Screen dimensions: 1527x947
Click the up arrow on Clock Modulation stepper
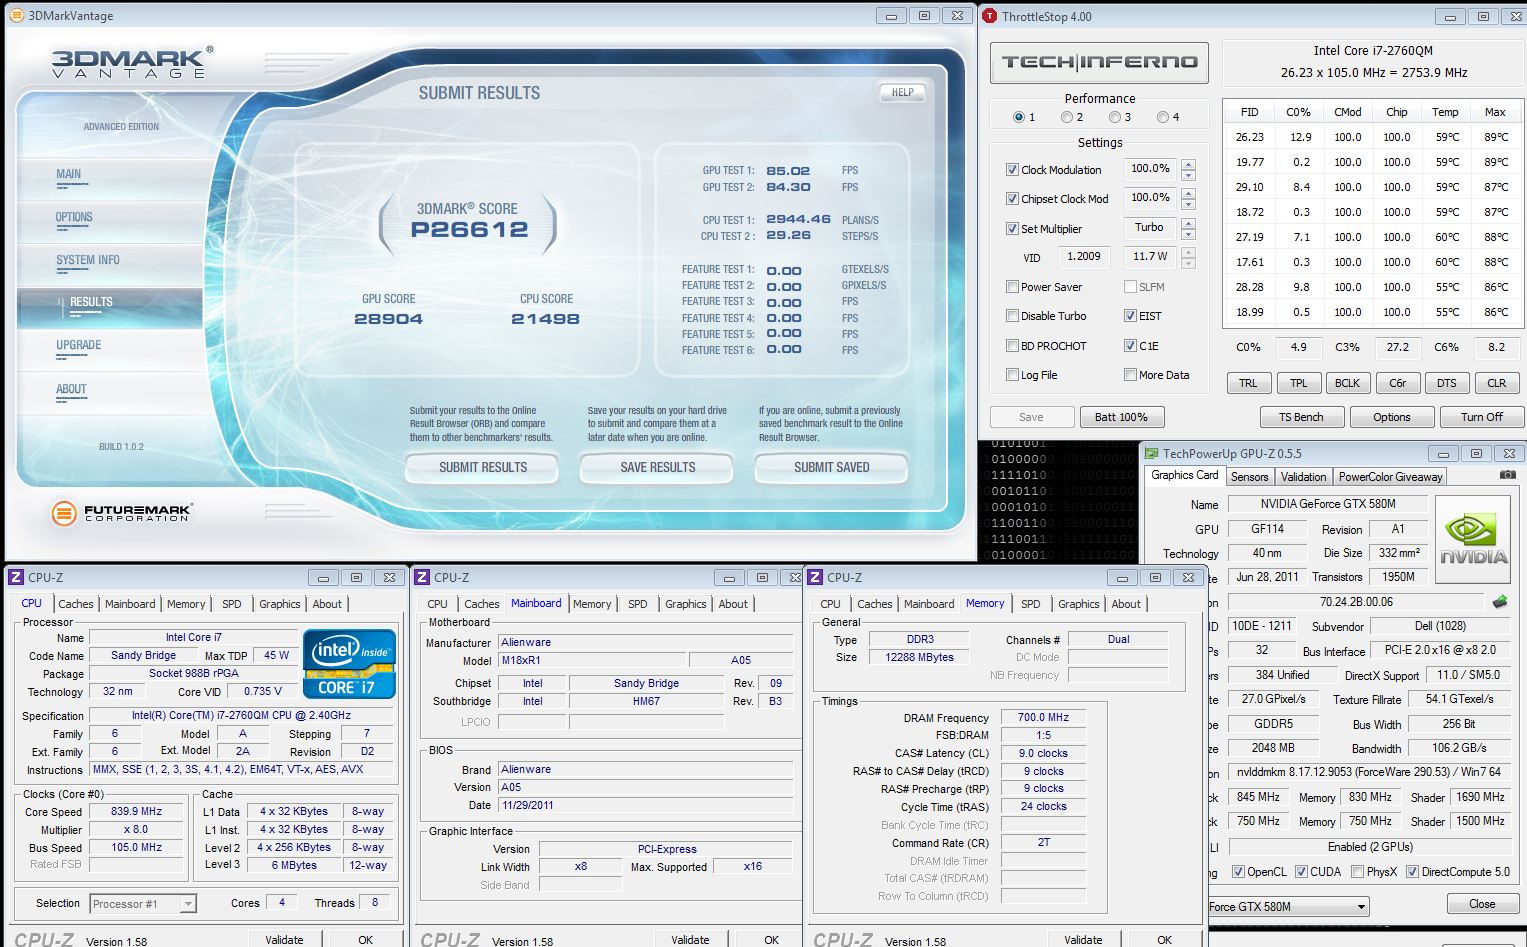tap(1188, 164)
